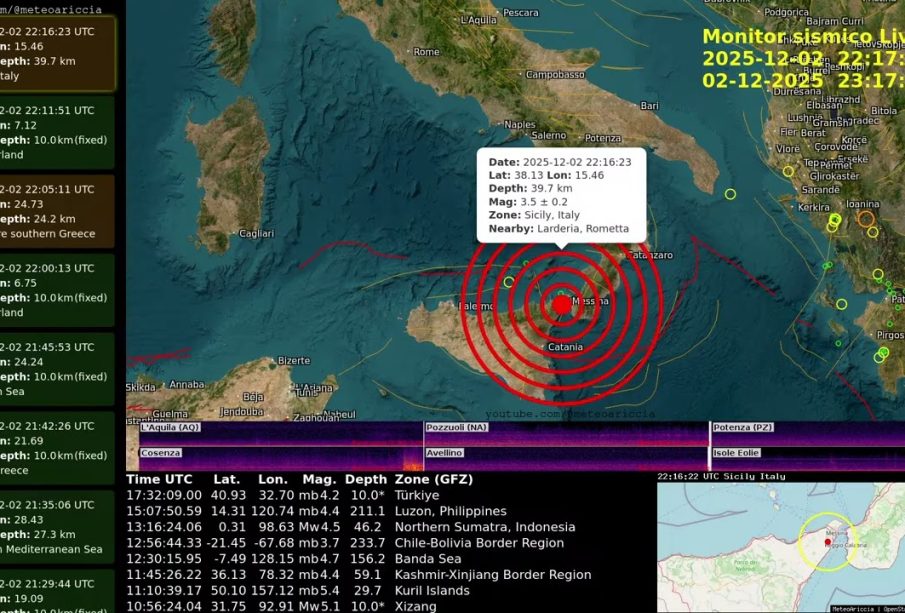The image size is (905, 613).
Task: Click the Isole Eolie station label
Action: click(736, 453)
